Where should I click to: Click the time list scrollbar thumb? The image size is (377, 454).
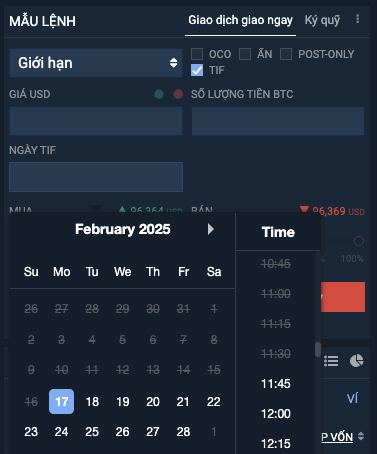[x=318, y=349]
